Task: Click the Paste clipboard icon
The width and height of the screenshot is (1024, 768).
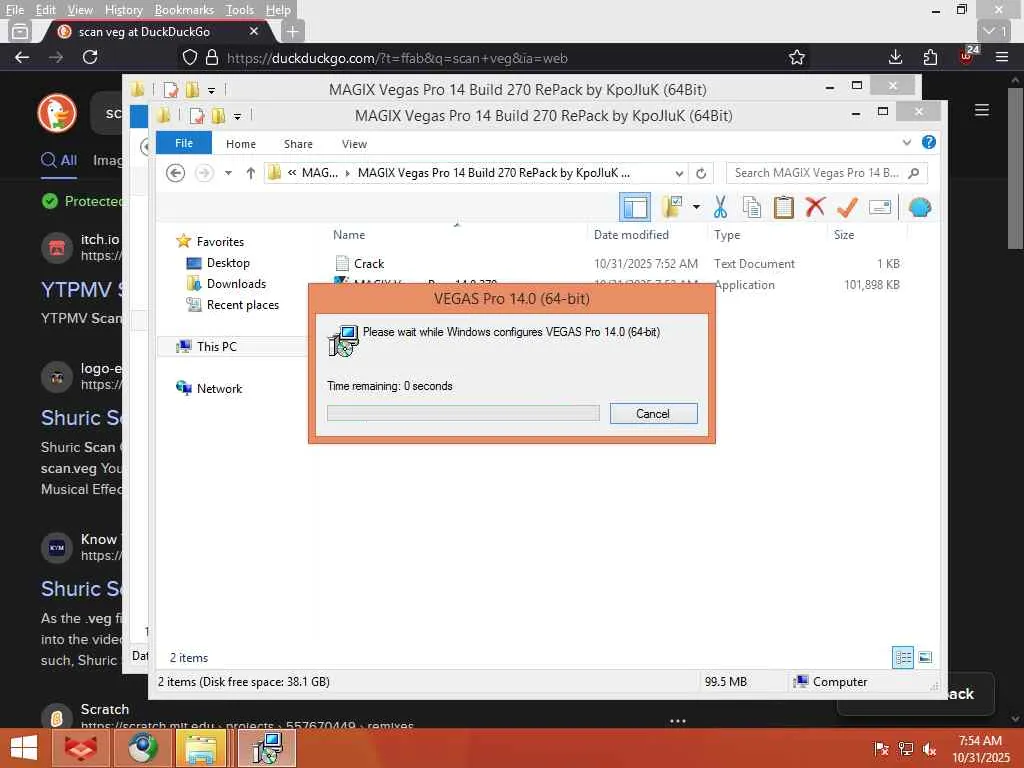Action: tap(783, 207)
